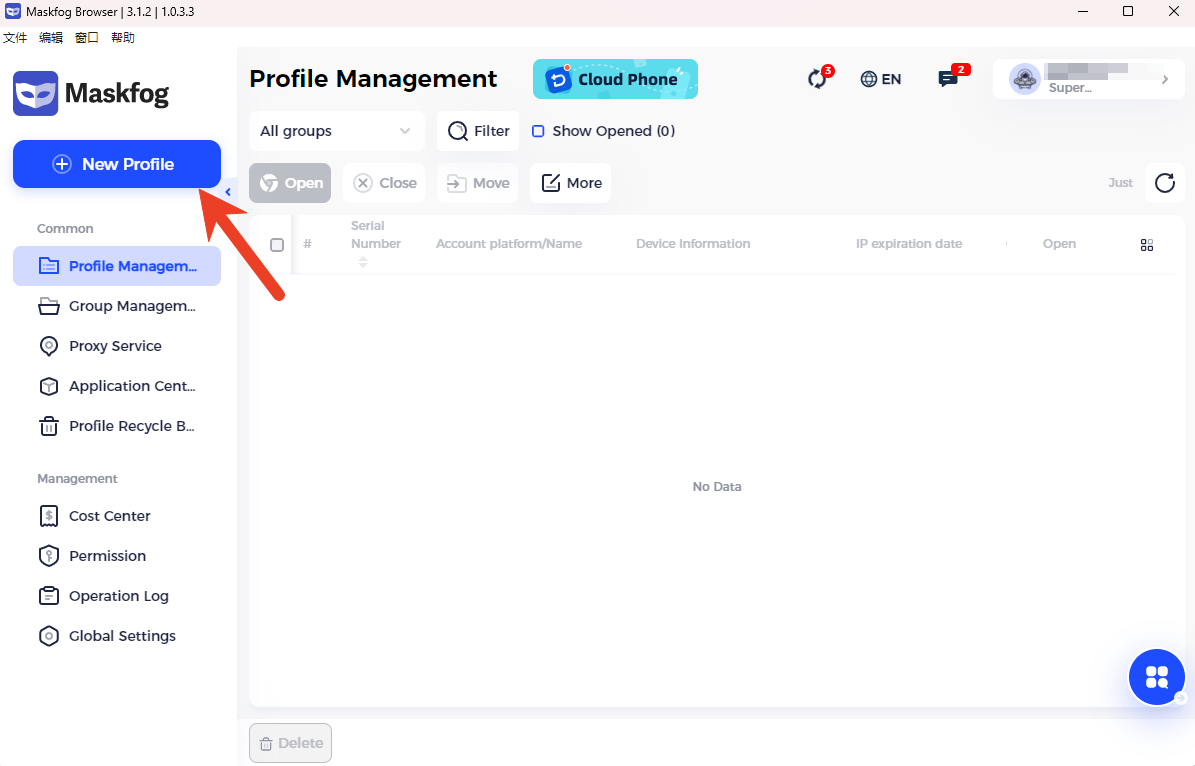Open the 帮助 menu

click(x=123, y=38)
